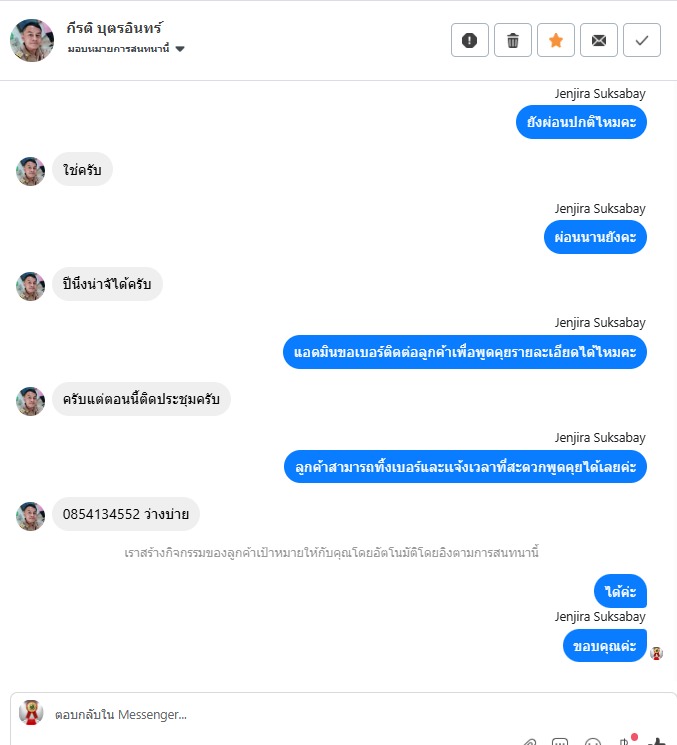Click customer avatar next to ใช่ครับ message
The image size is (677, 745).
[30, 172]
